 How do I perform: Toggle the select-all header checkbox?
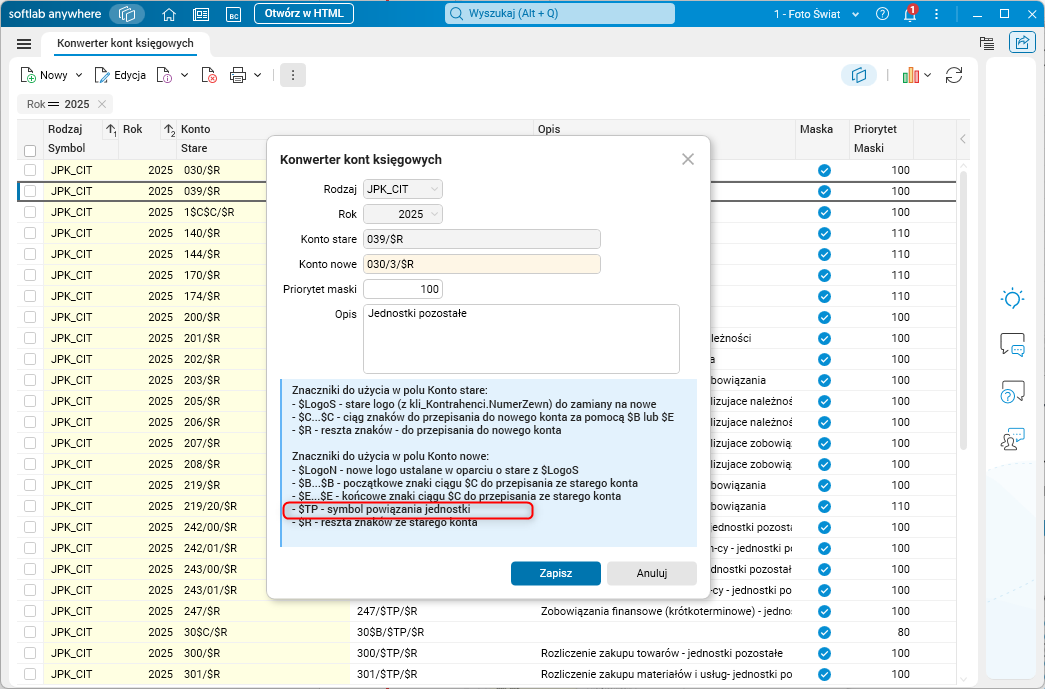[30, 151]
